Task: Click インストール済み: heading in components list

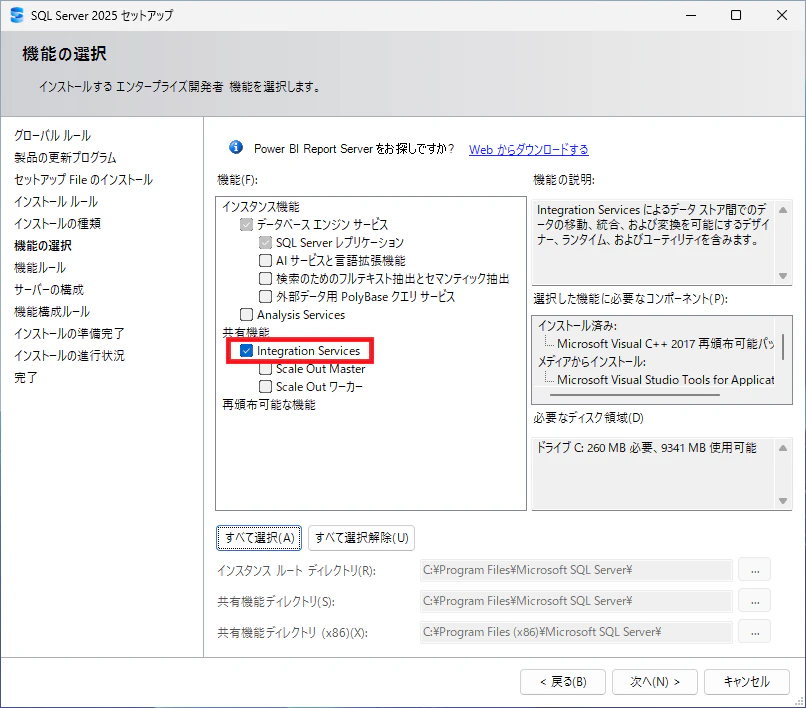Action: pos(578,326)
